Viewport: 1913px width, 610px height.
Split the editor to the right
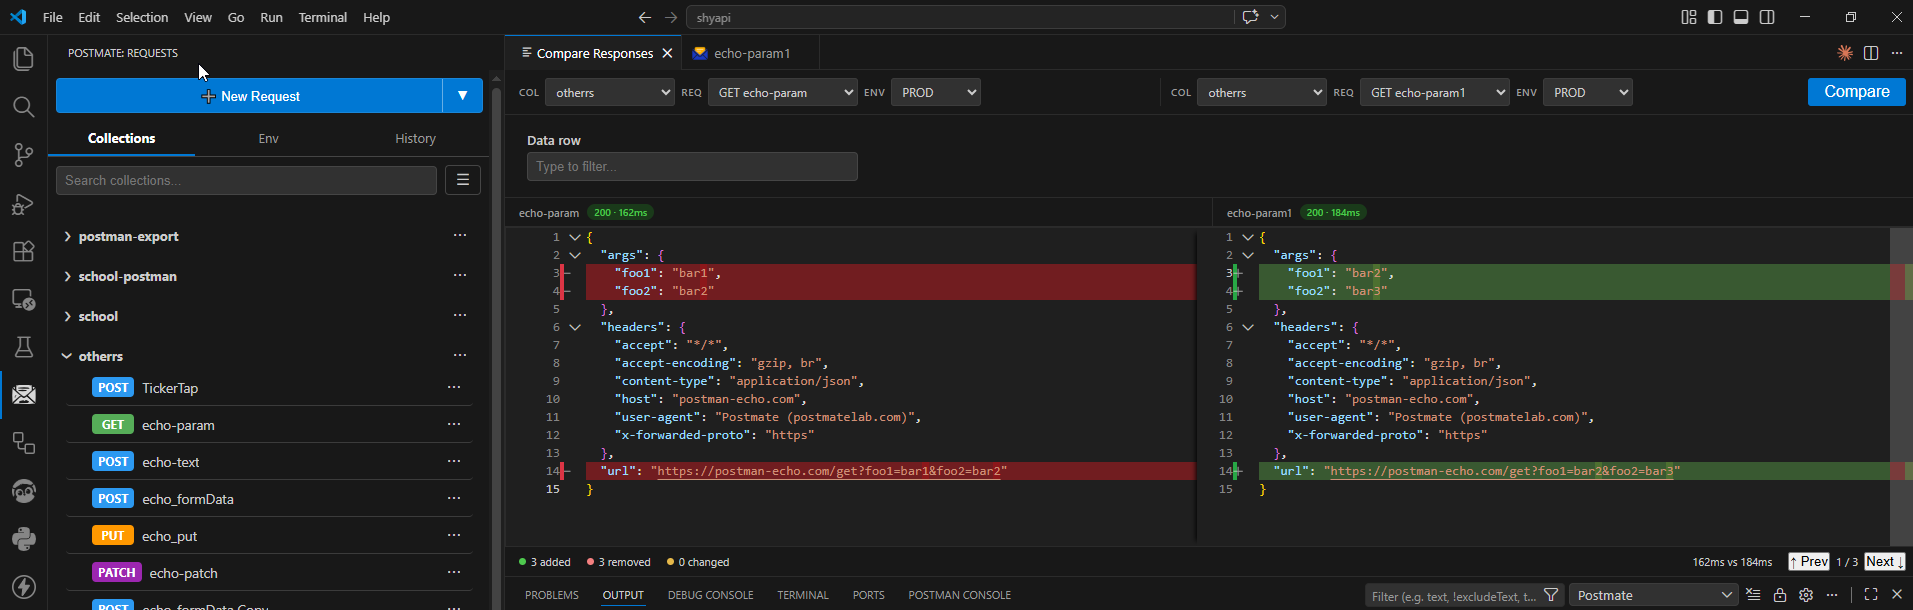tap(1871, 53)
